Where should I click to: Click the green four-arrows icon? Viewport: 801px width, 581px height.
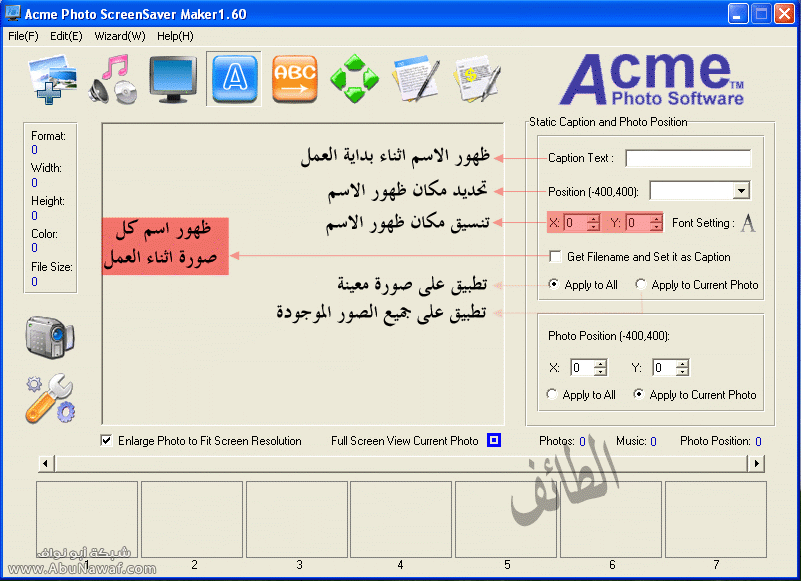point(355,78)
